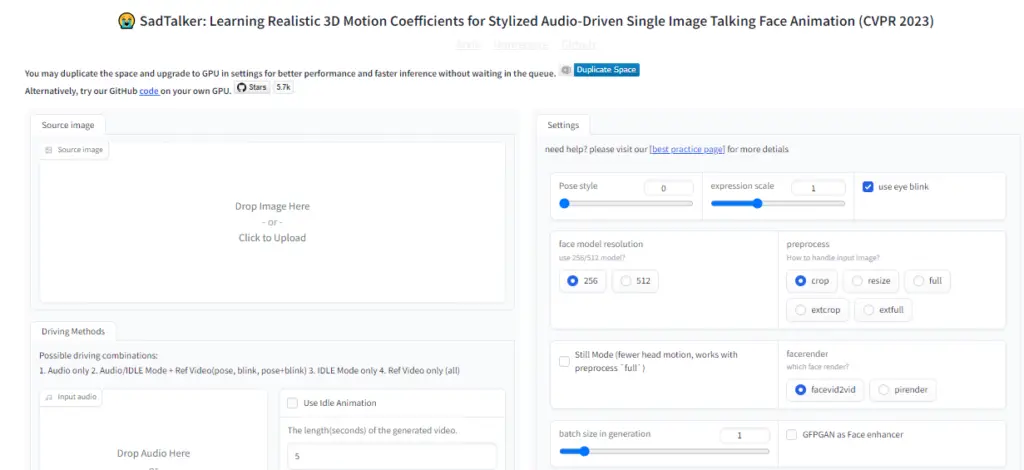Choose the full preprocess option
This screenshot has height=470, width=1024.
(x=927, y=281)
